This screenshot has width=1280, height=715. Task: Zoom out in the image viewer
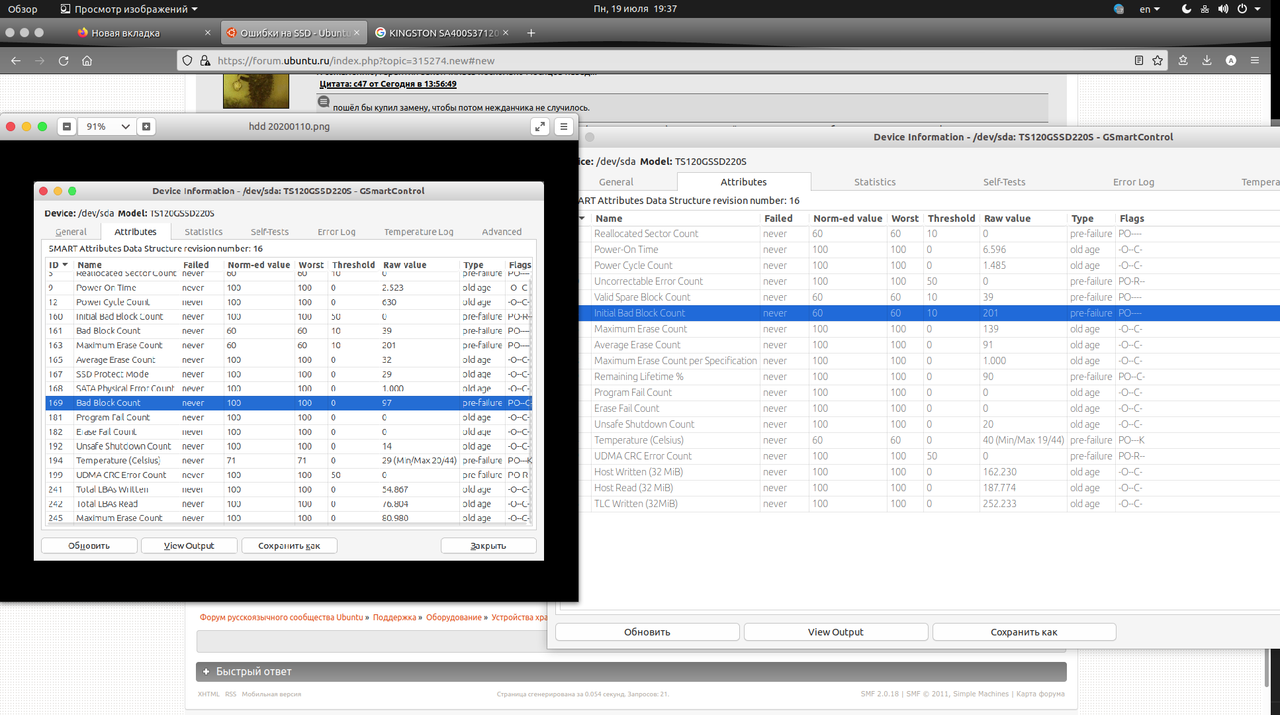click(x=66, y=127)
